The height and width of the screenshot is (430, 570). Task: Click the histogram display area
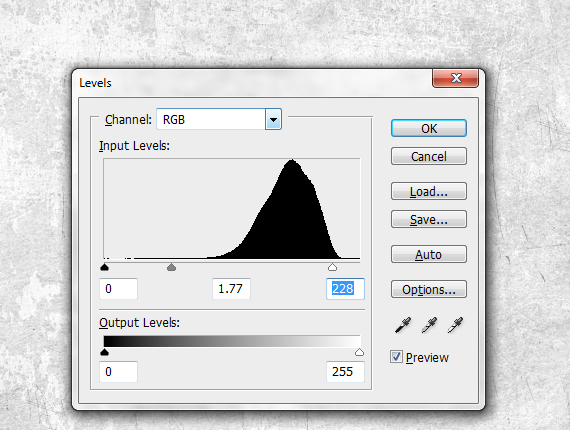click(232, 209)
